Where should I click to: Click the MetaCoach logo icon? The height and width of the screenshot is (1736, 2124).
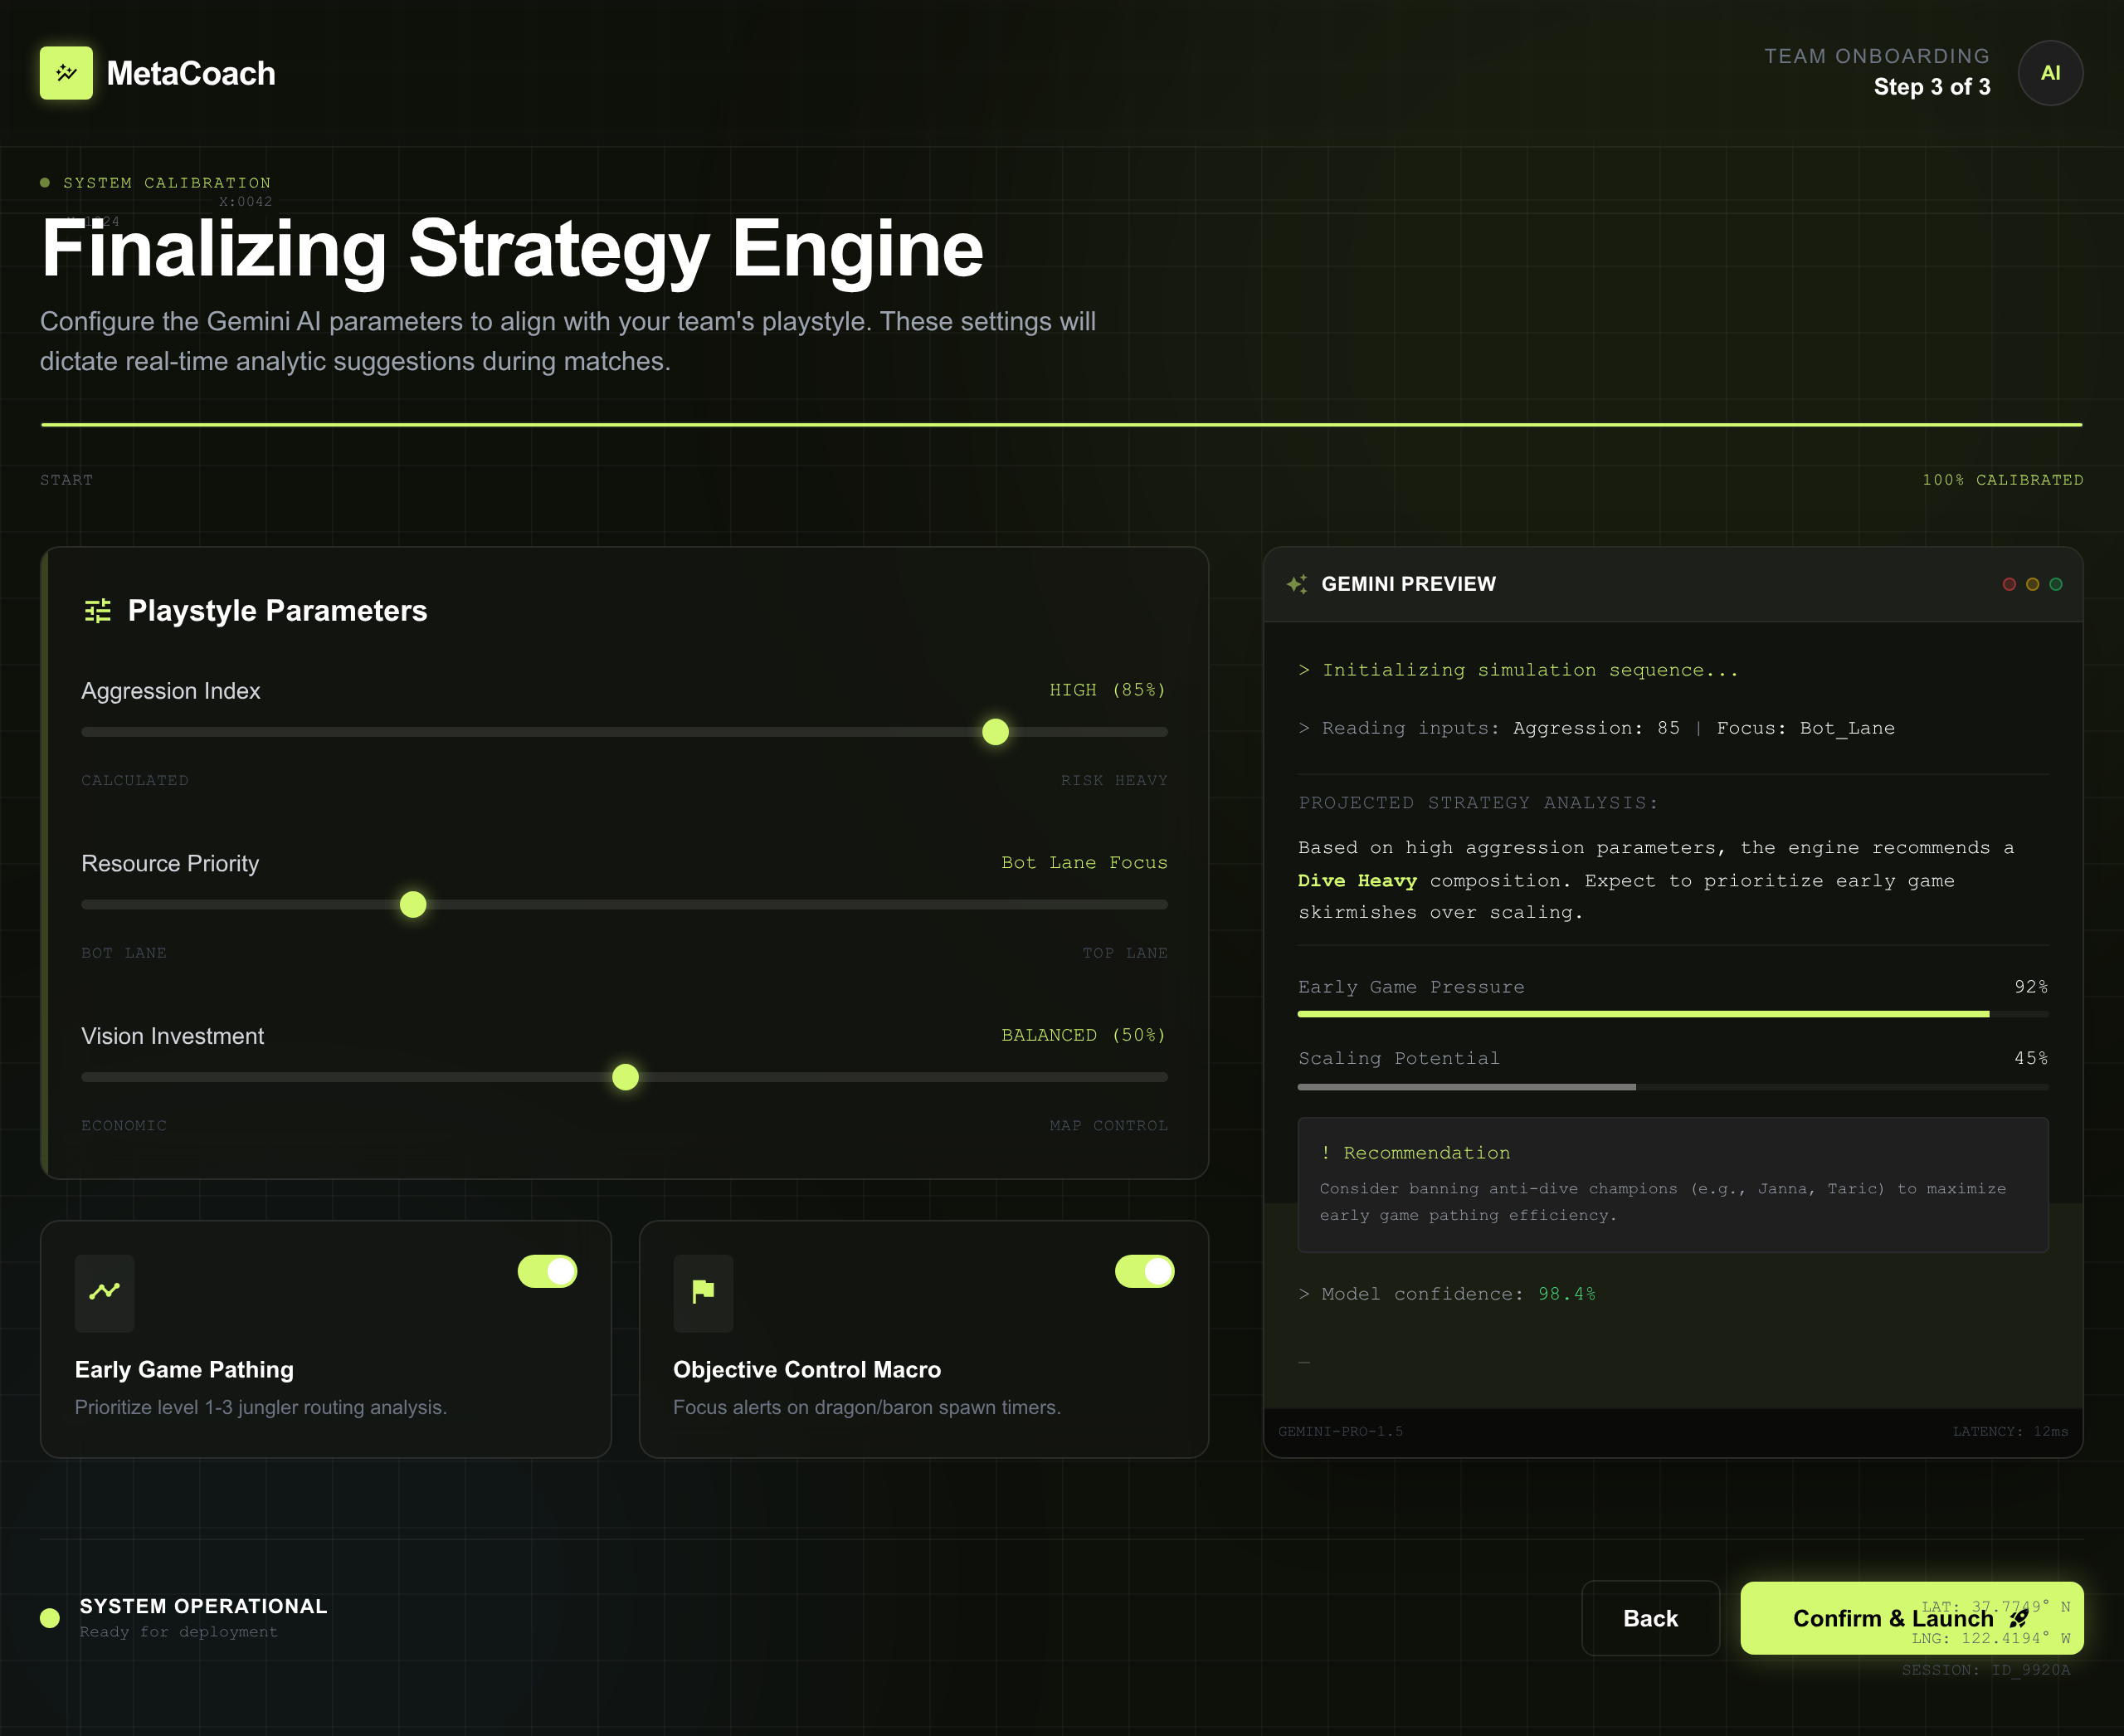pyautogui.click(x=66, y=73)
